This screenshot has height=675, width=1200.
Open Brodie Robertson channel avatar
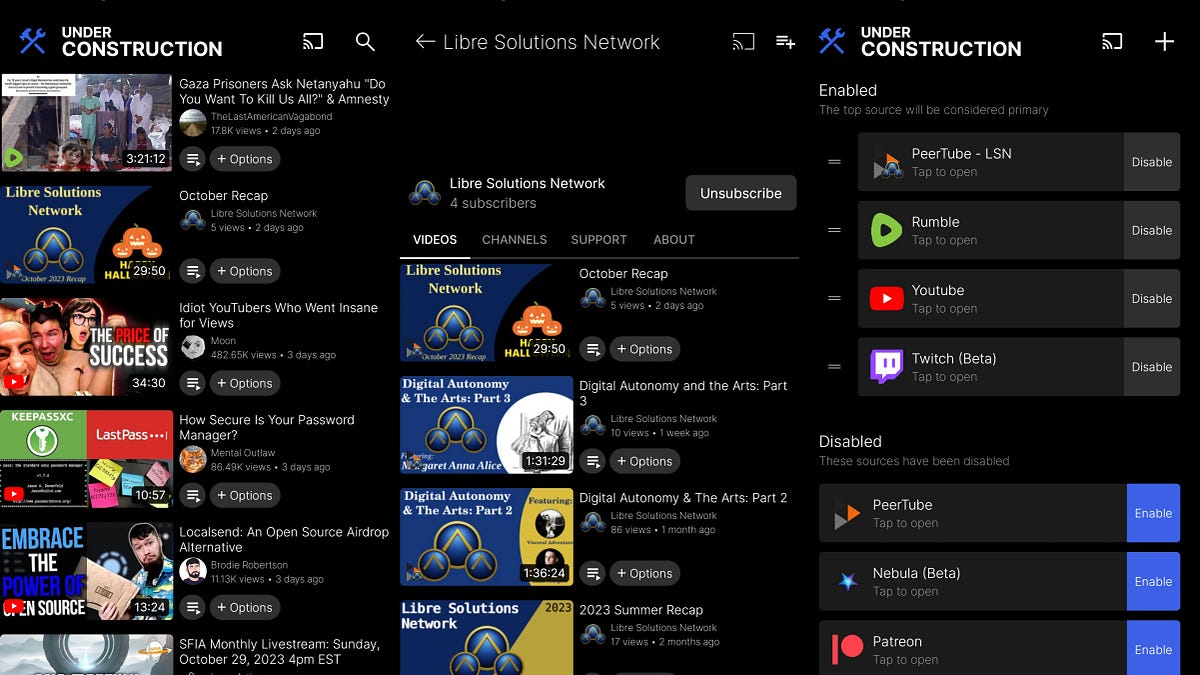193,571
